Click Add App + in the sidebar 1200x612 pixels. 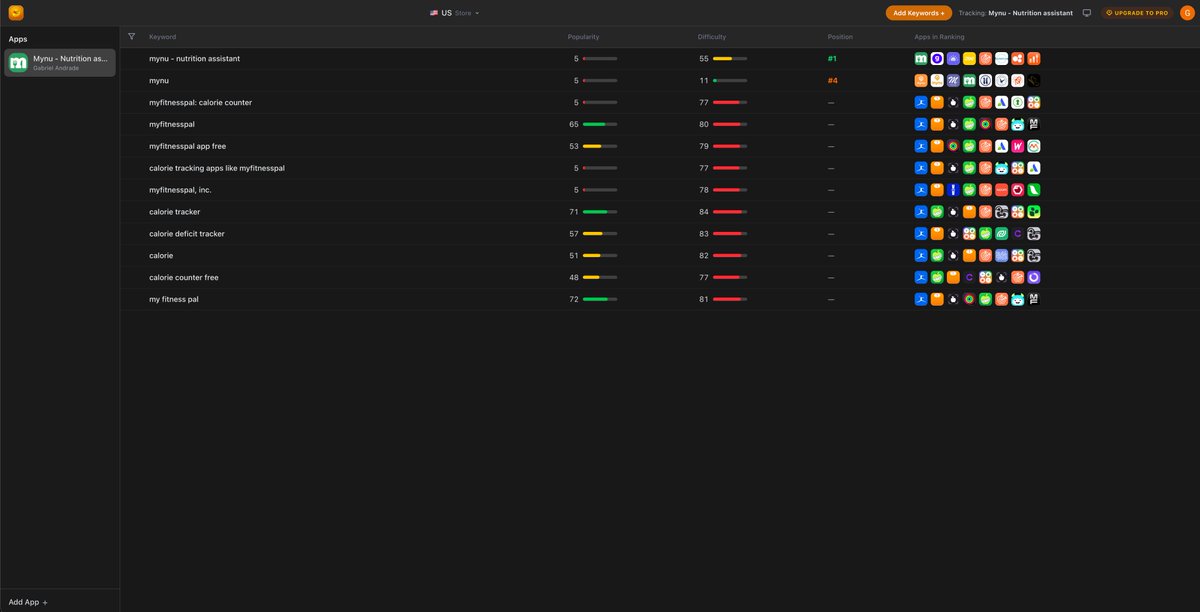[28, 602]
